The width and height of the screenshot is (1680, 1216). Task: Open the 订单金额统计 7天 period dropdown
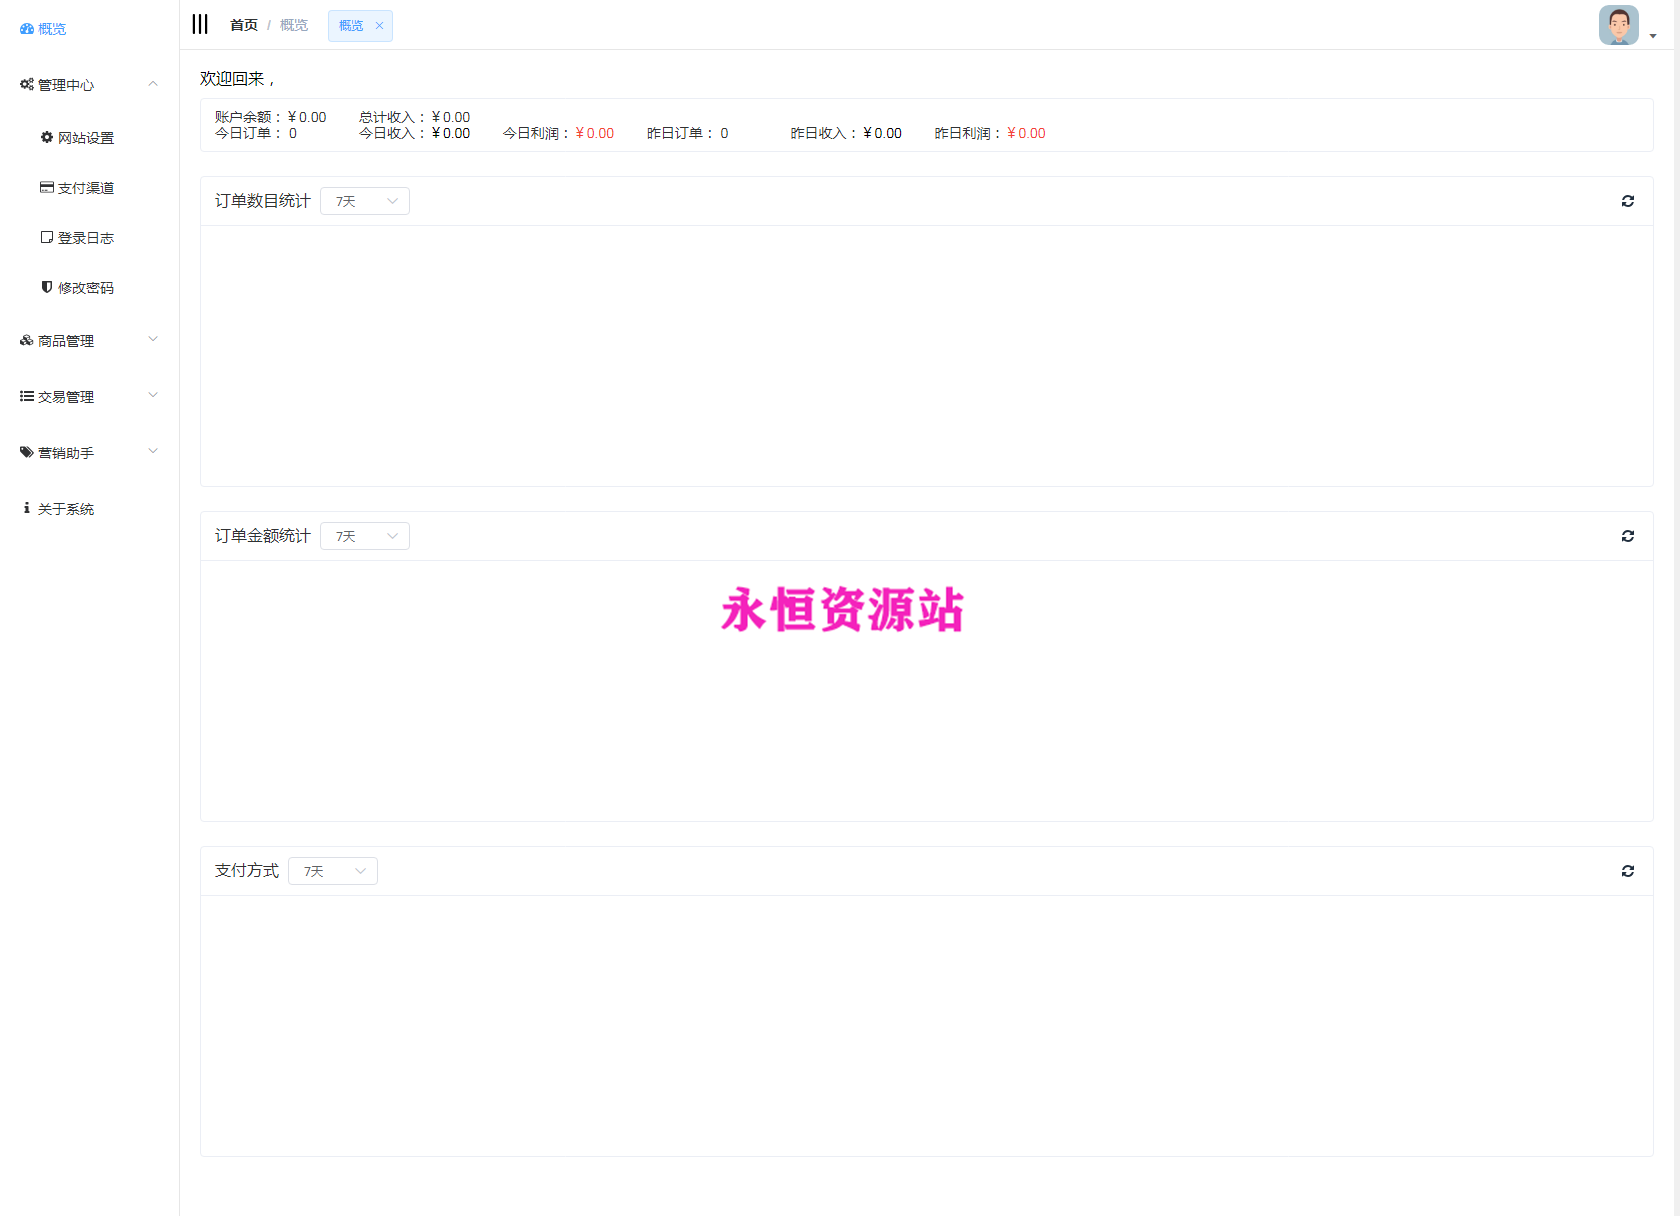(x=365, y=536)
